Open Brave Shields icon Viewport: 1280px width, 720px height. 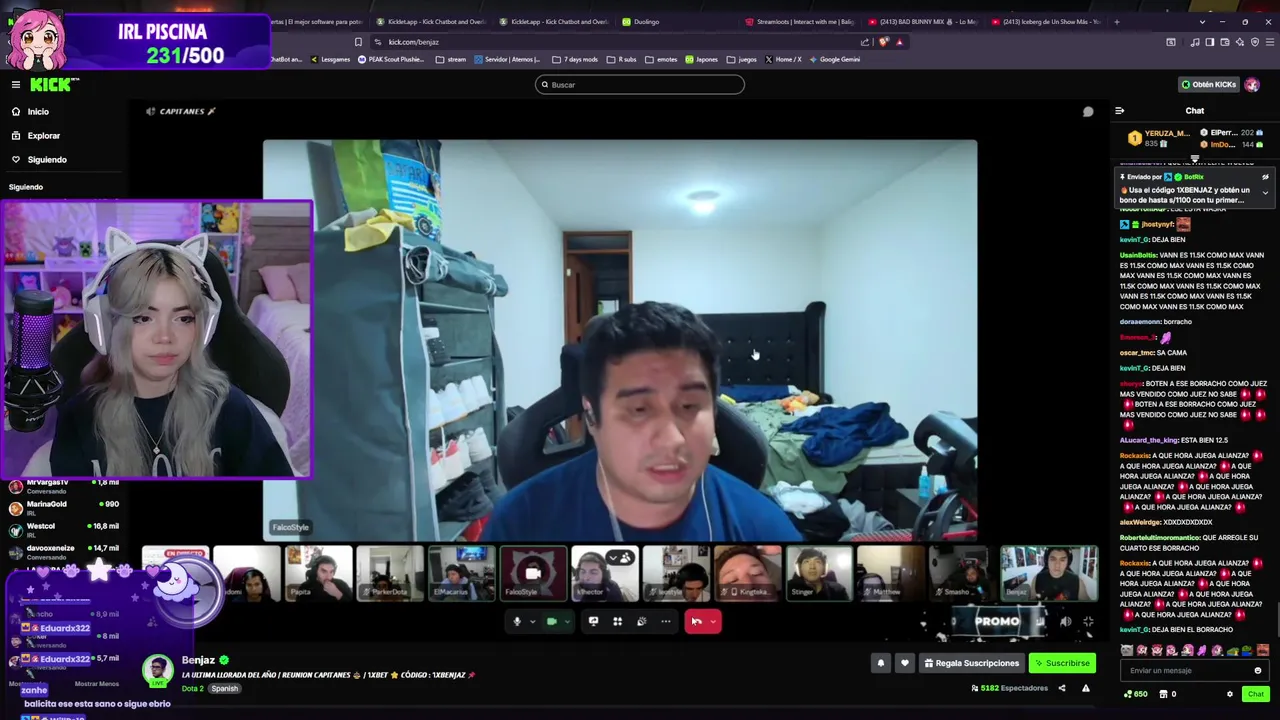[x=883, y=42]
